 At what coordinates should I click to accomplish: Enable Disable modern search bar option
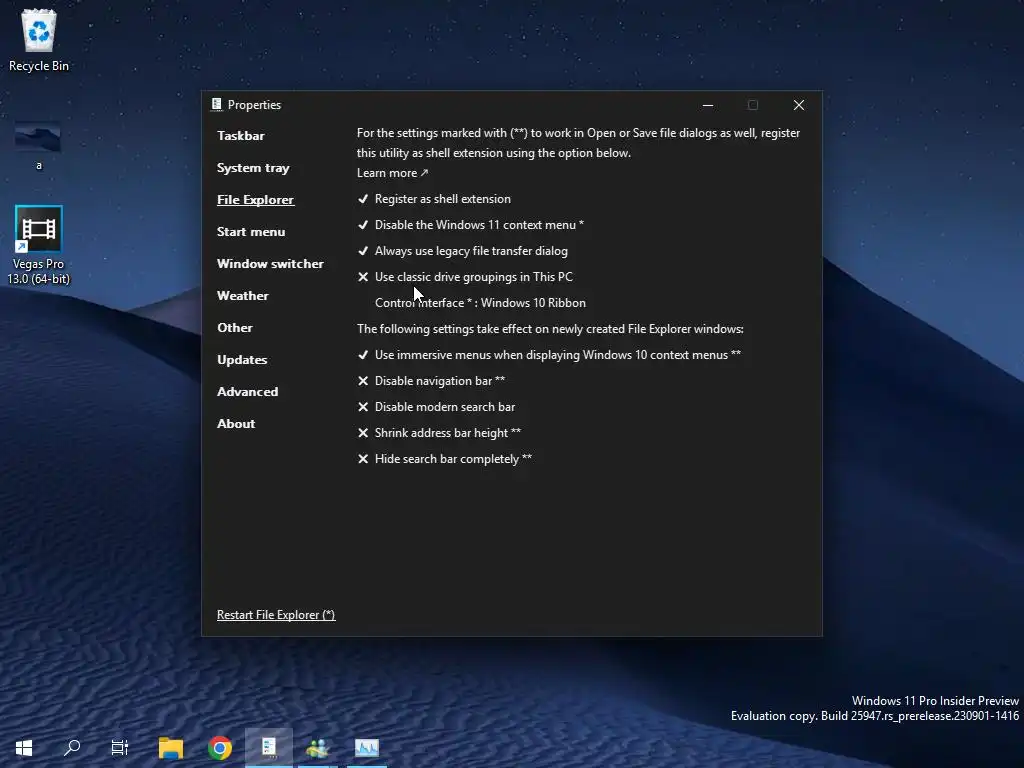pyautogui.click(x=436, y=407)
